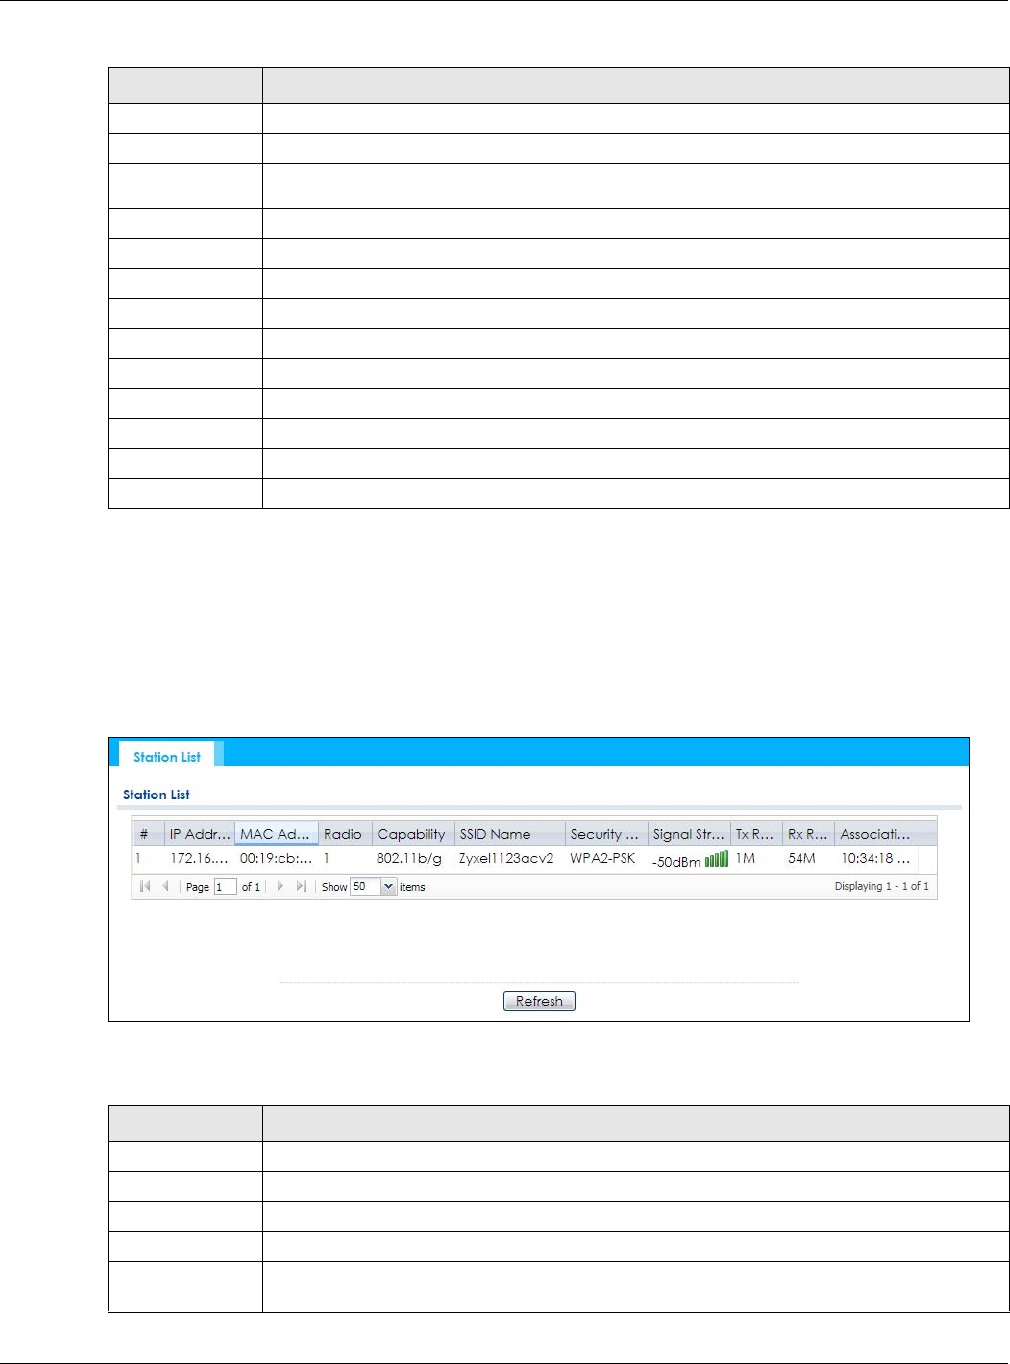
Task: Click the Station List section heading
Action: (156, 794)
